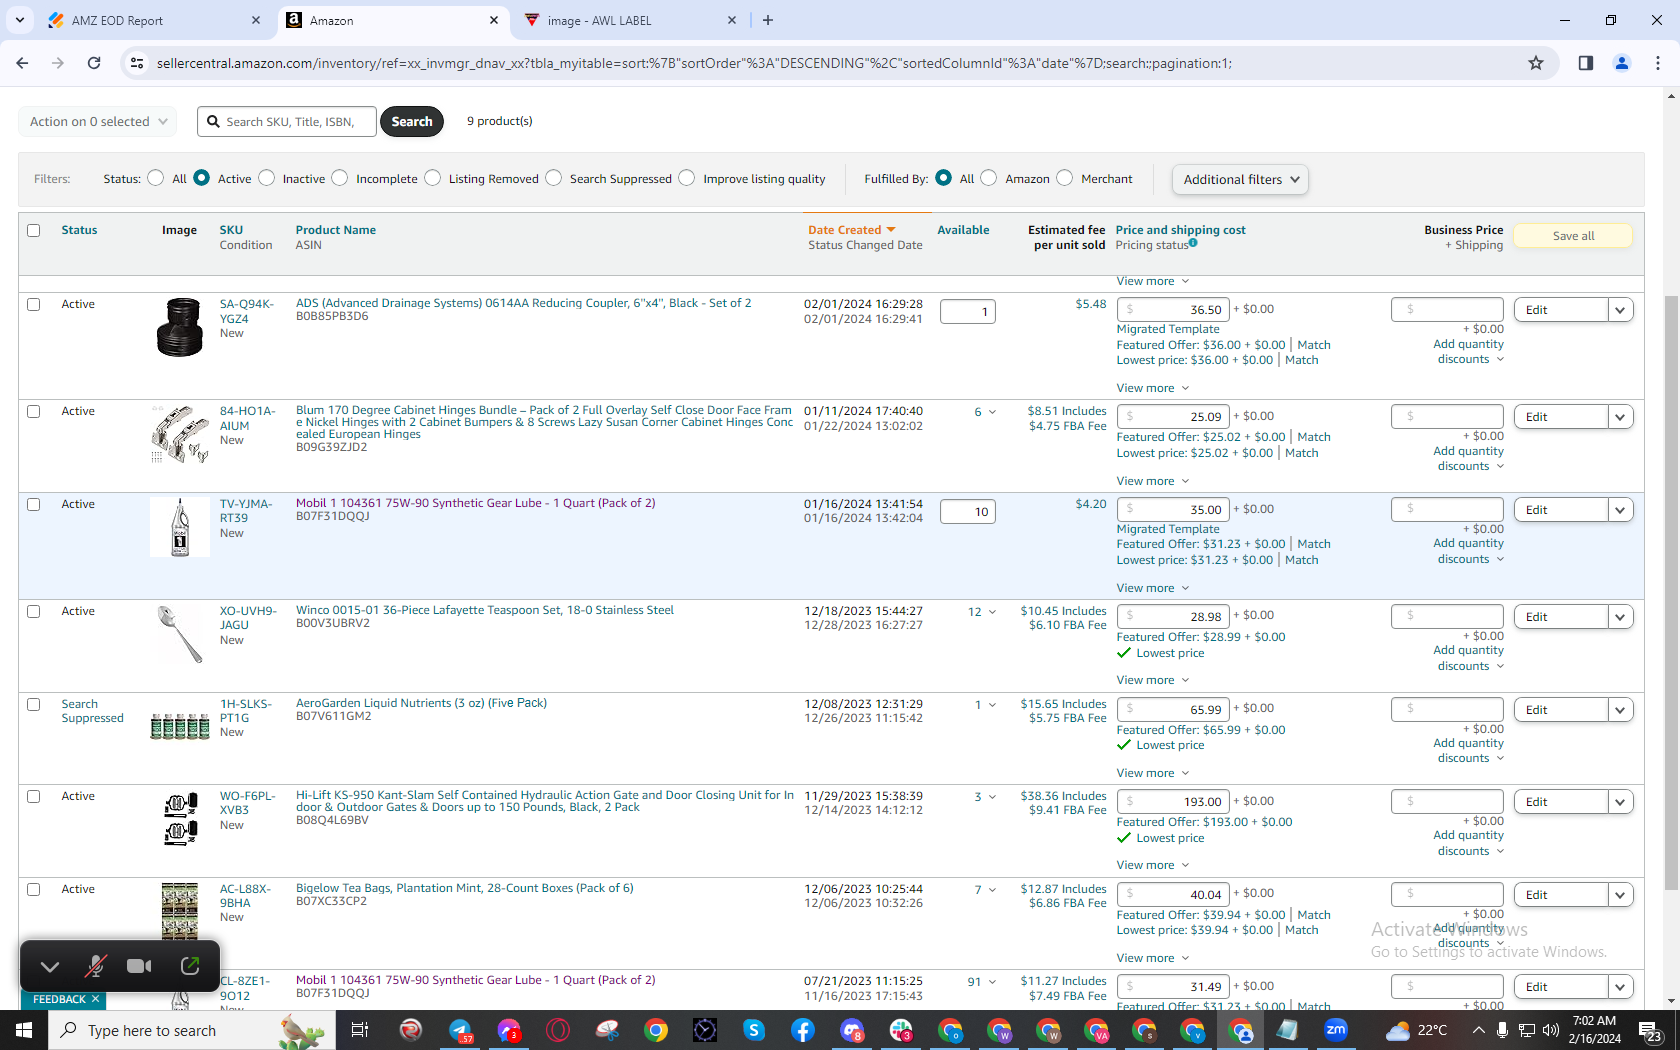
Task: Open Zoom from the taskbar
Action: click(1336, 1030)
